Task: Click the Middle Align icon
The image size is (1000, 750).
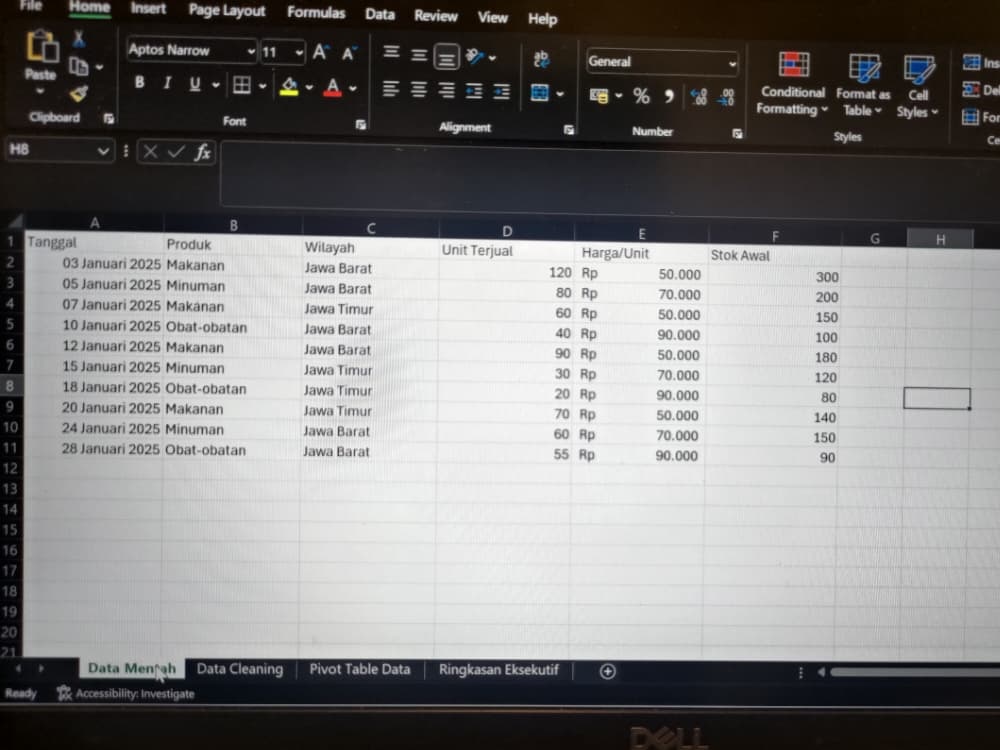Action: tap(419, 55)
